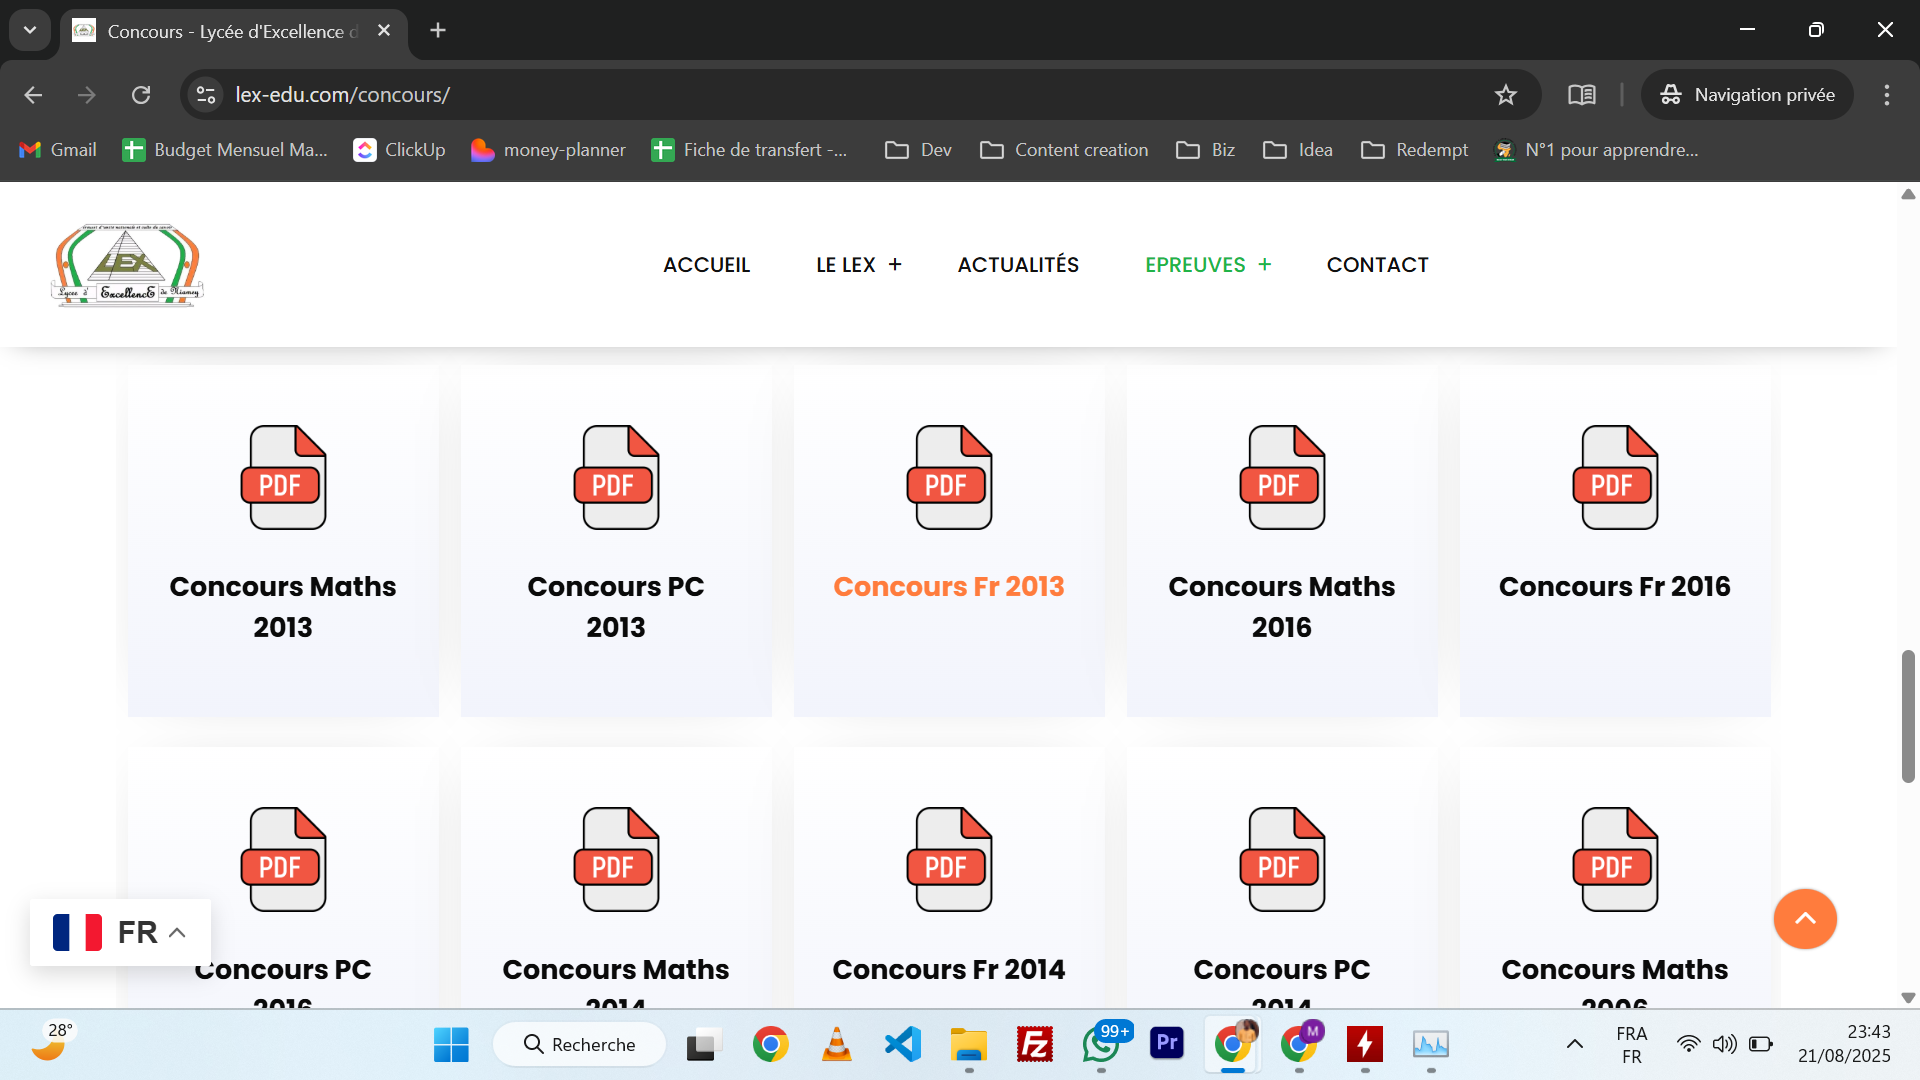
Task: Open the CONTACT menu item
Action: point(1377,265)
